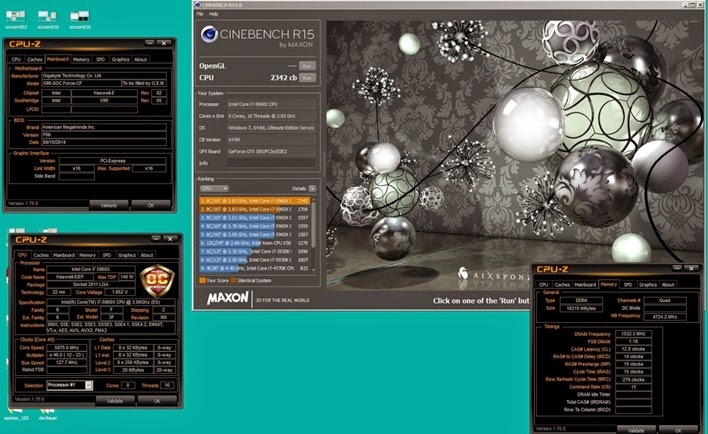Click the BIOS date 09/15/2014 field
Screen dimensions: 708x434
104,142
